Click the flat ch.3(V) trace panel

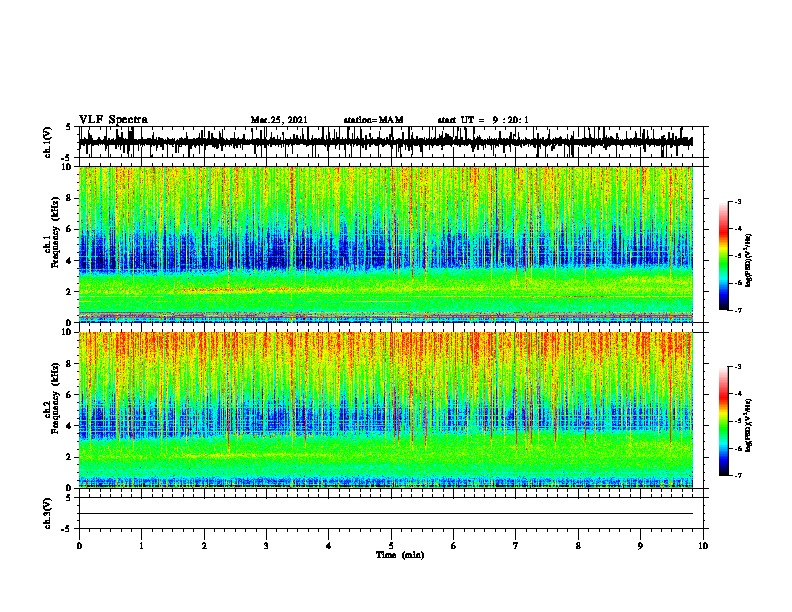[390, 513]
